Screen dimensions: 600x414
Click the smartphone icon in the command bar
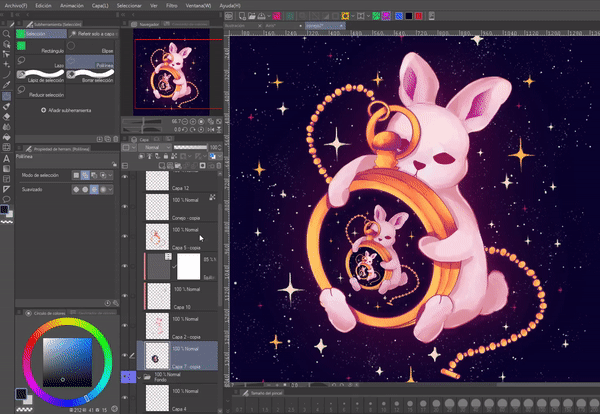[x=431, y=16]
